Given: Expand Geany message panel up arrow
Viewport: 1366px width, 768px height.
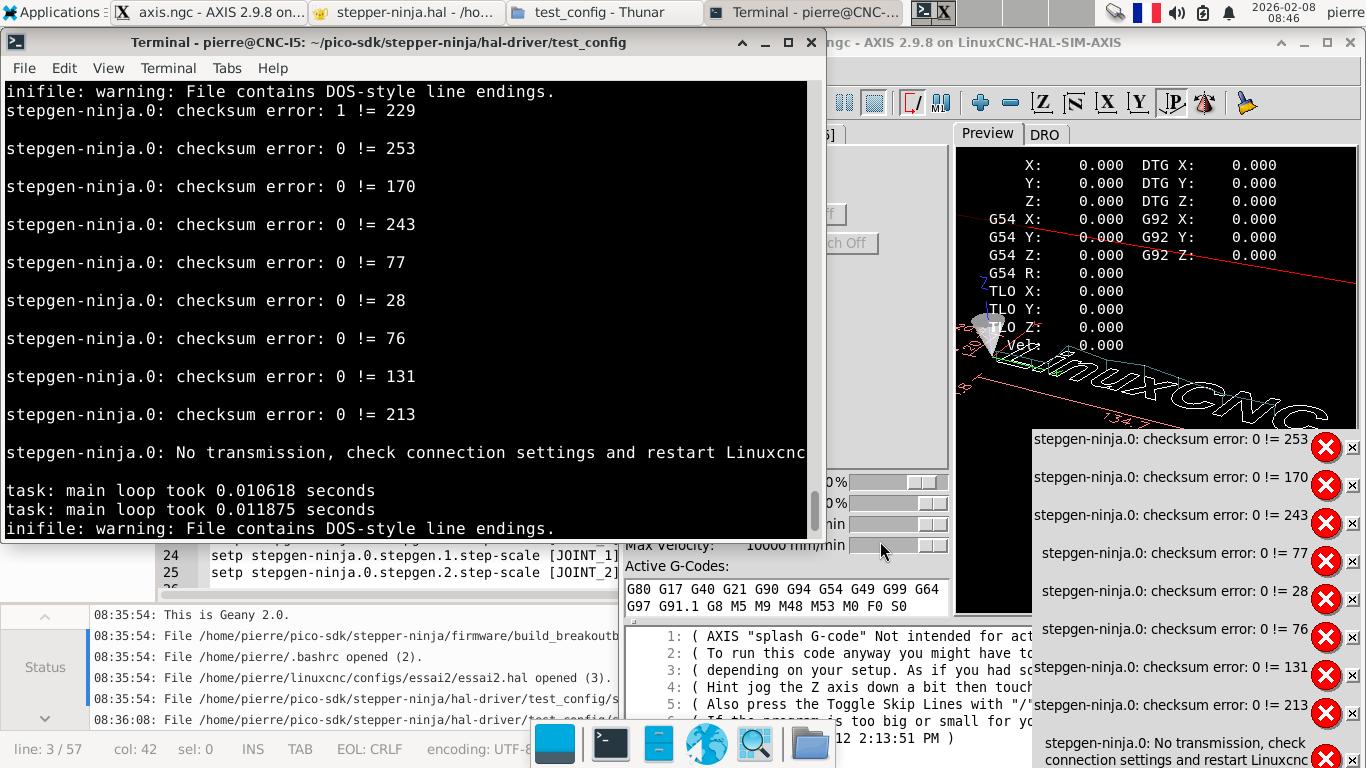Looking at the screenshot, I should click(x=45, y=617).
